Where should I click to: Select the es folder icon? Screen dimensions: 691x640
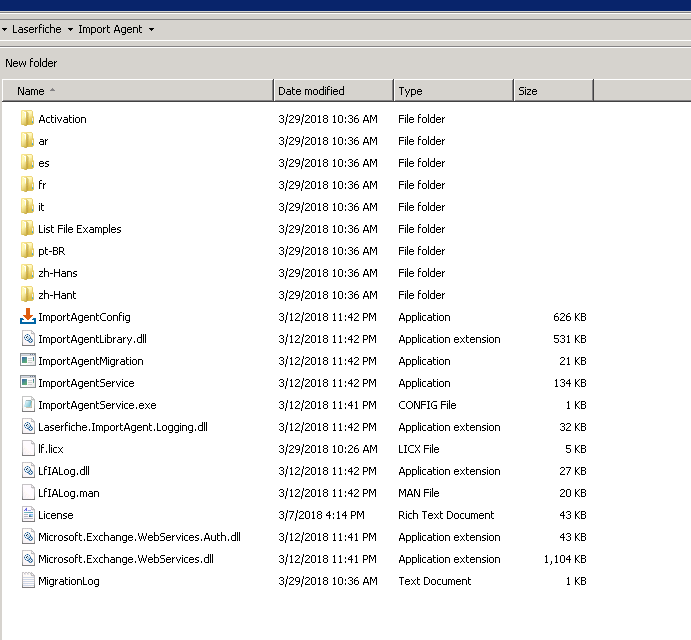tap(27, 163)
